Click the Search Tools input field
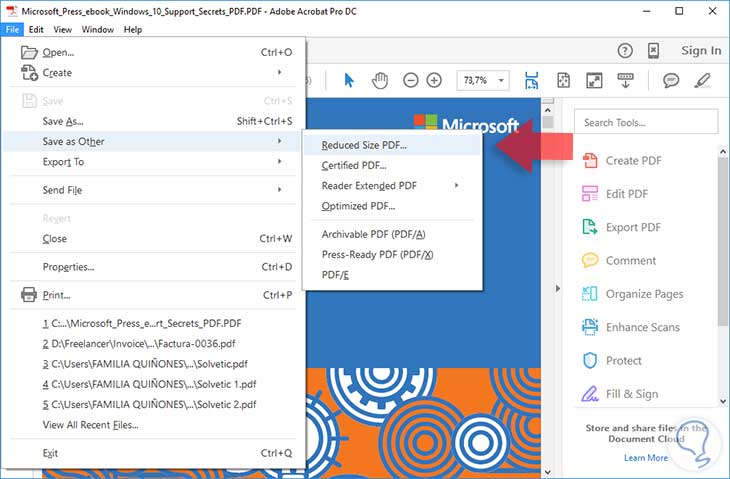The width and height of the screenshot is (730, 479). coord(646,122)
